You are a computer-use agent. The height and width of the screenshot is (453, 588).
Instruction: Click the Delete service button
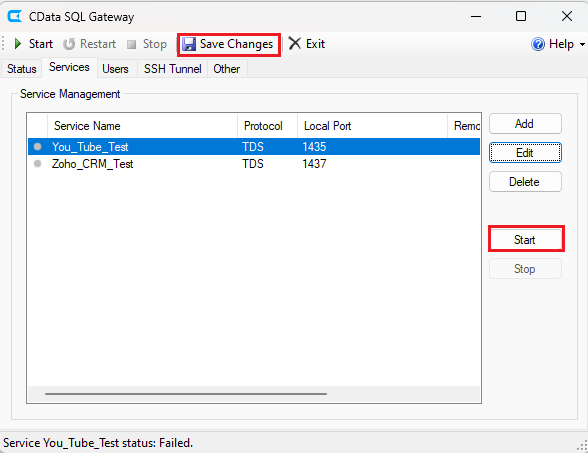(x=525, y=182)
